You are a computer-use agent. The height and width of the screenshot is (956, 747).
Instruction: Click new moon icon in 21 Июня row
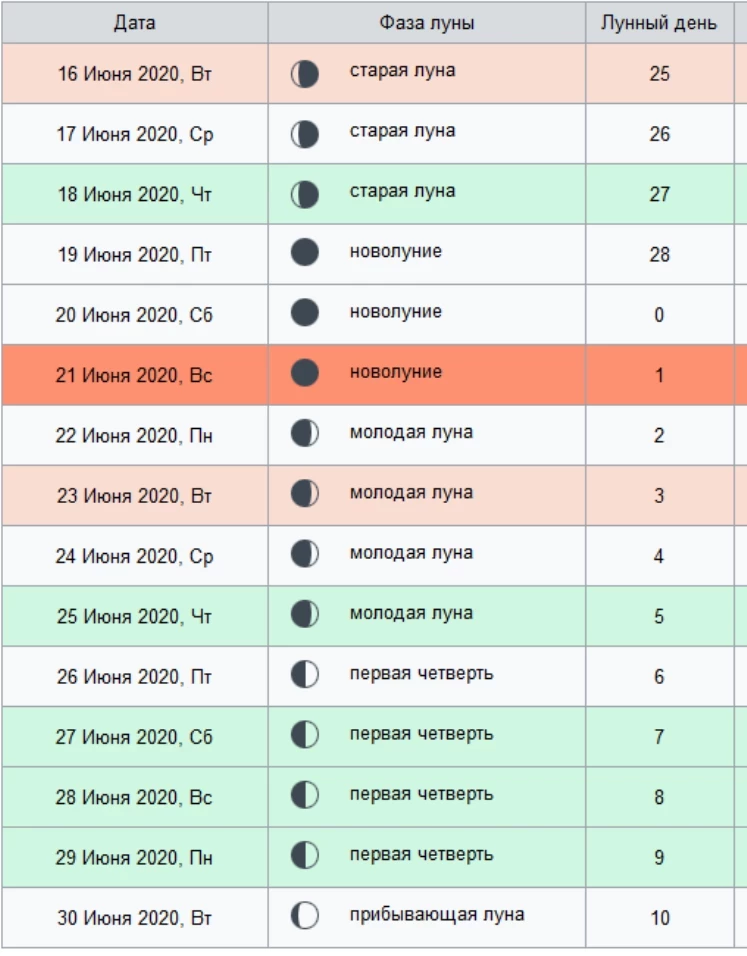305,373
